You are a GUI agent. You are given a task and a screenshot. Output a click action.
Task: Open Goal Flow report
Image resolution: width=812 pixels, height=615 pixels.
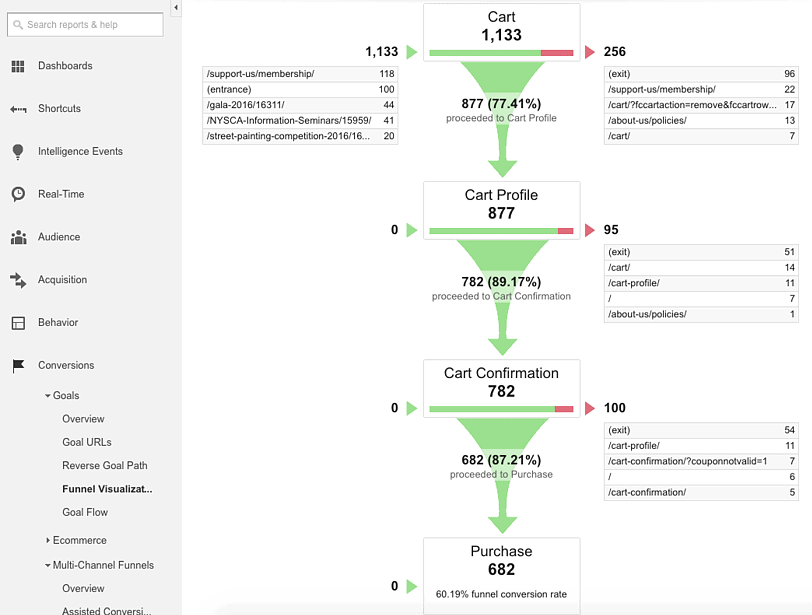click(85, 512)
